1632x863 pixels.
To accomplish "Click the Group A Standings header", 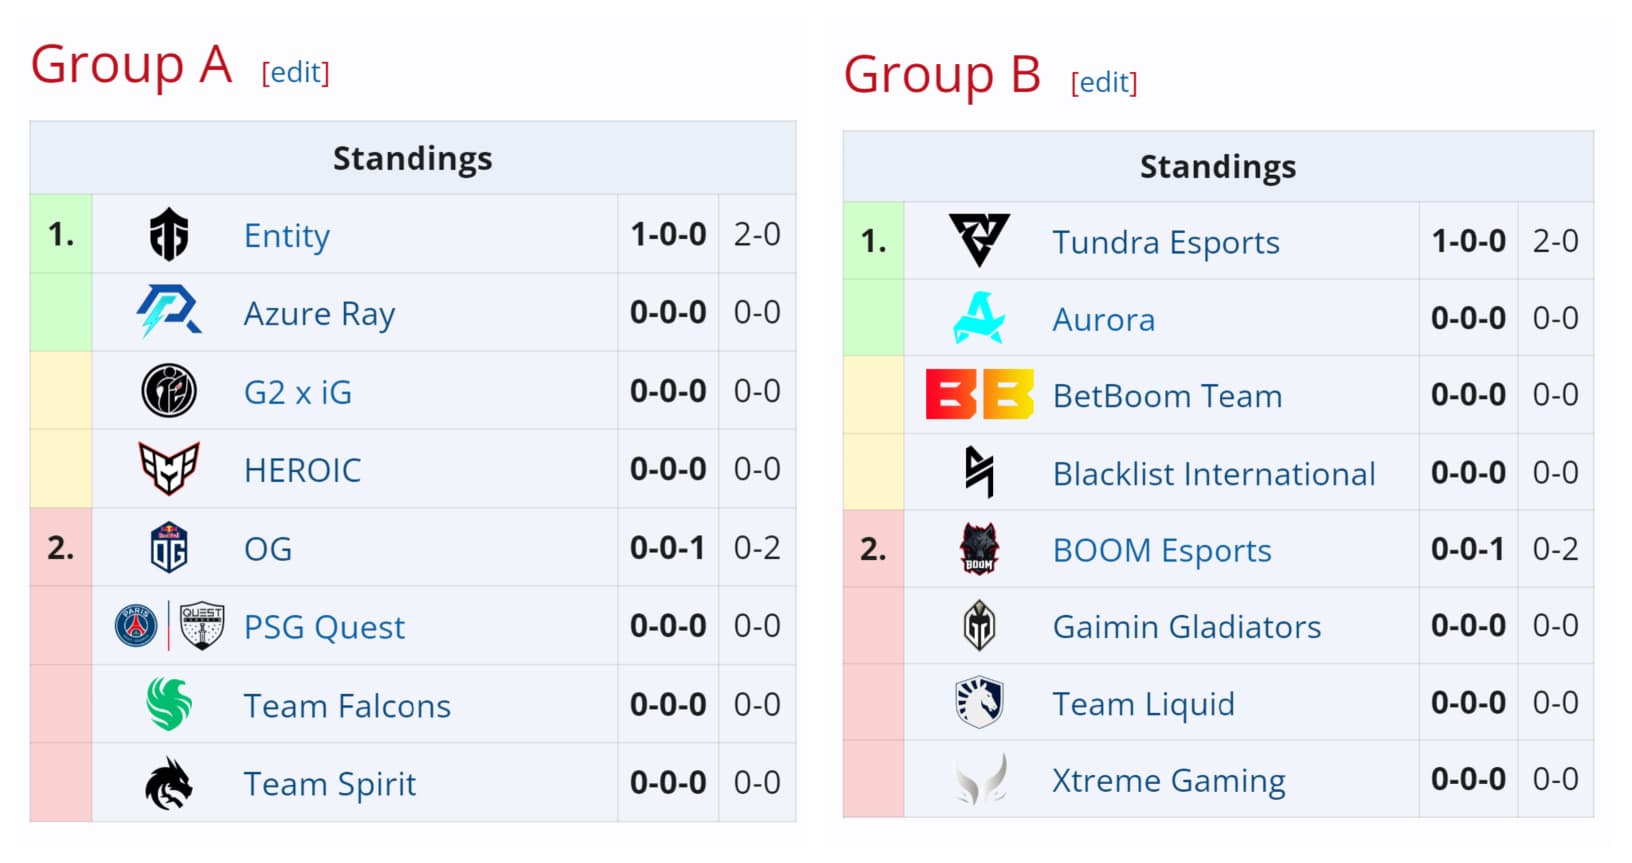I will [412, 158].
